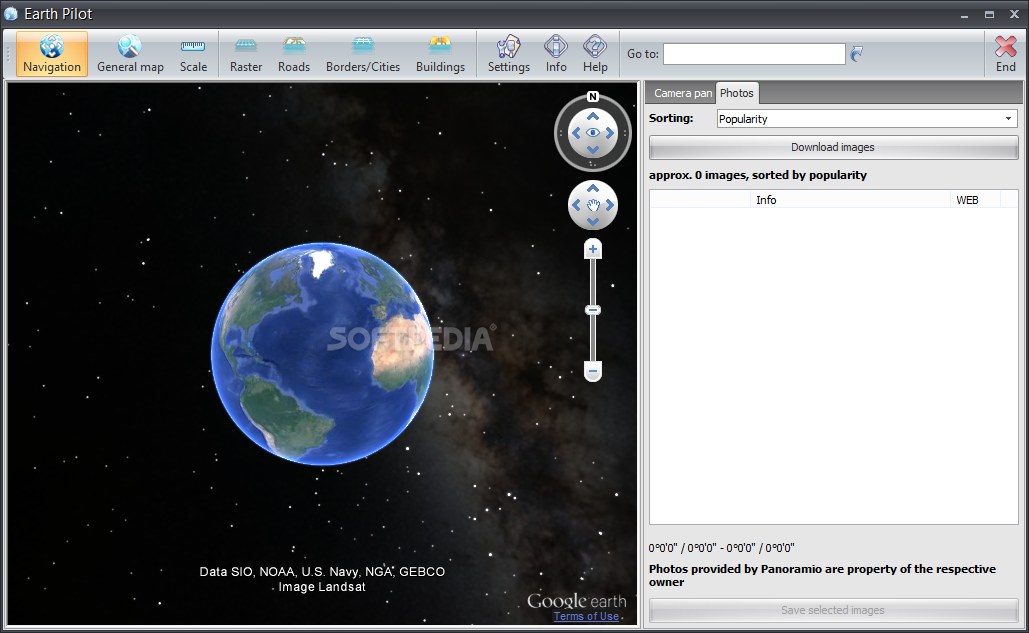This screenshot has height=633, width=1029.
Task: Click the Download images button
Action: [x=833, y=148]
